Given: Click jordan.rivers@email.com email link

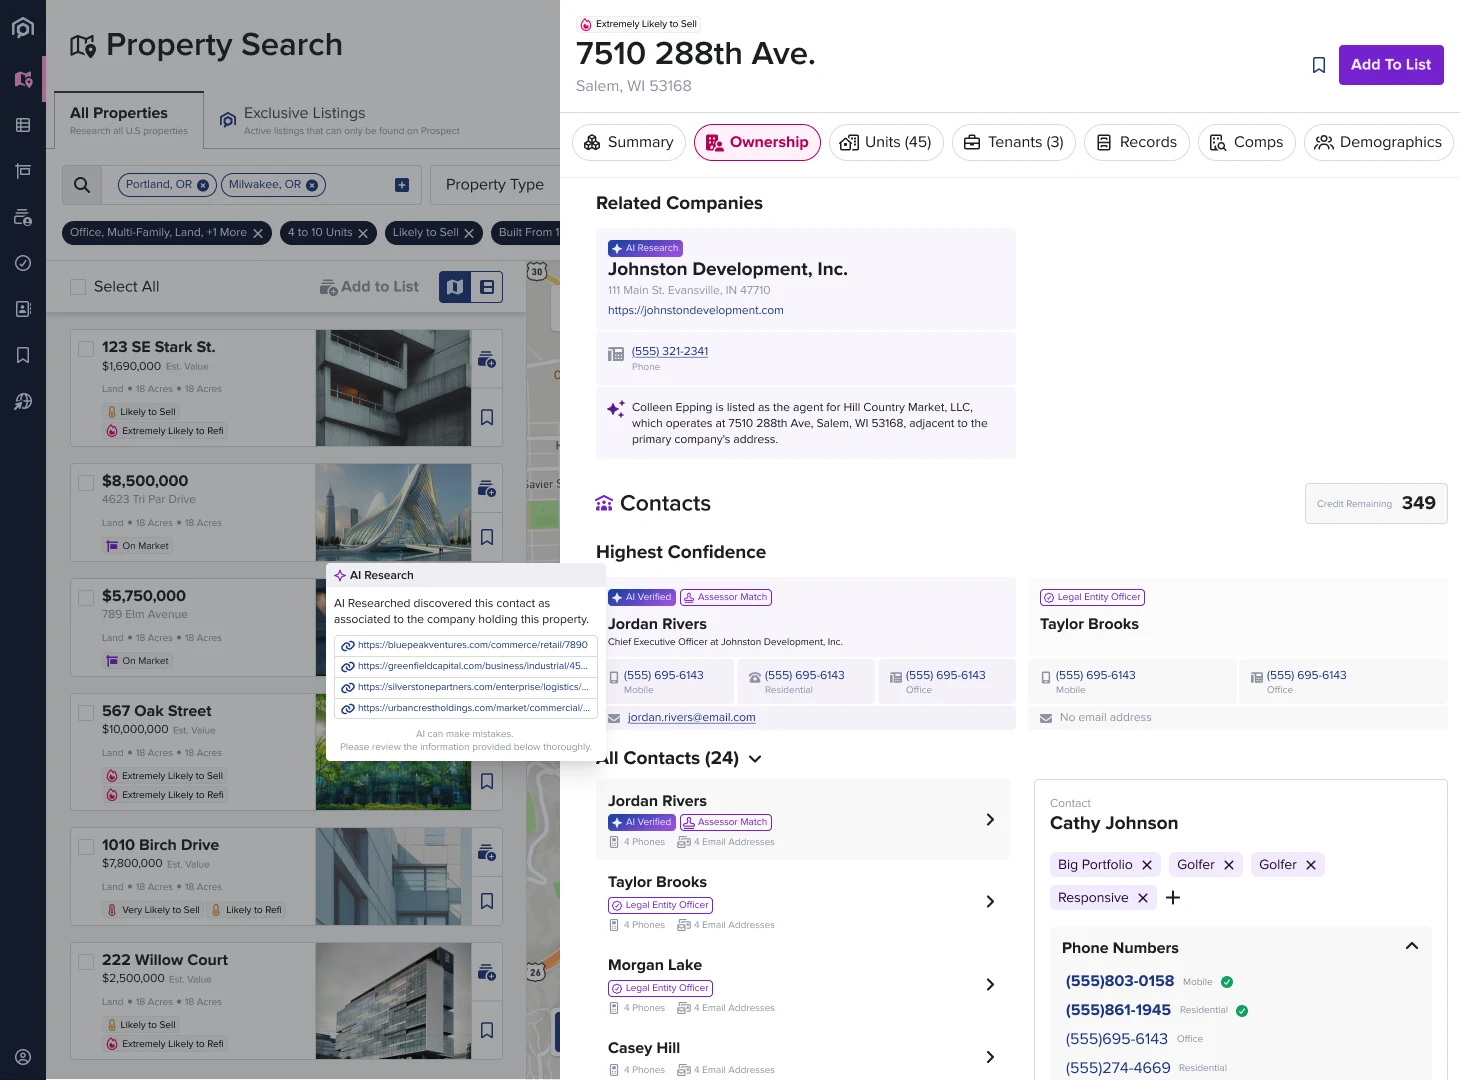Looking at the screenshot, I should [692, 718].
